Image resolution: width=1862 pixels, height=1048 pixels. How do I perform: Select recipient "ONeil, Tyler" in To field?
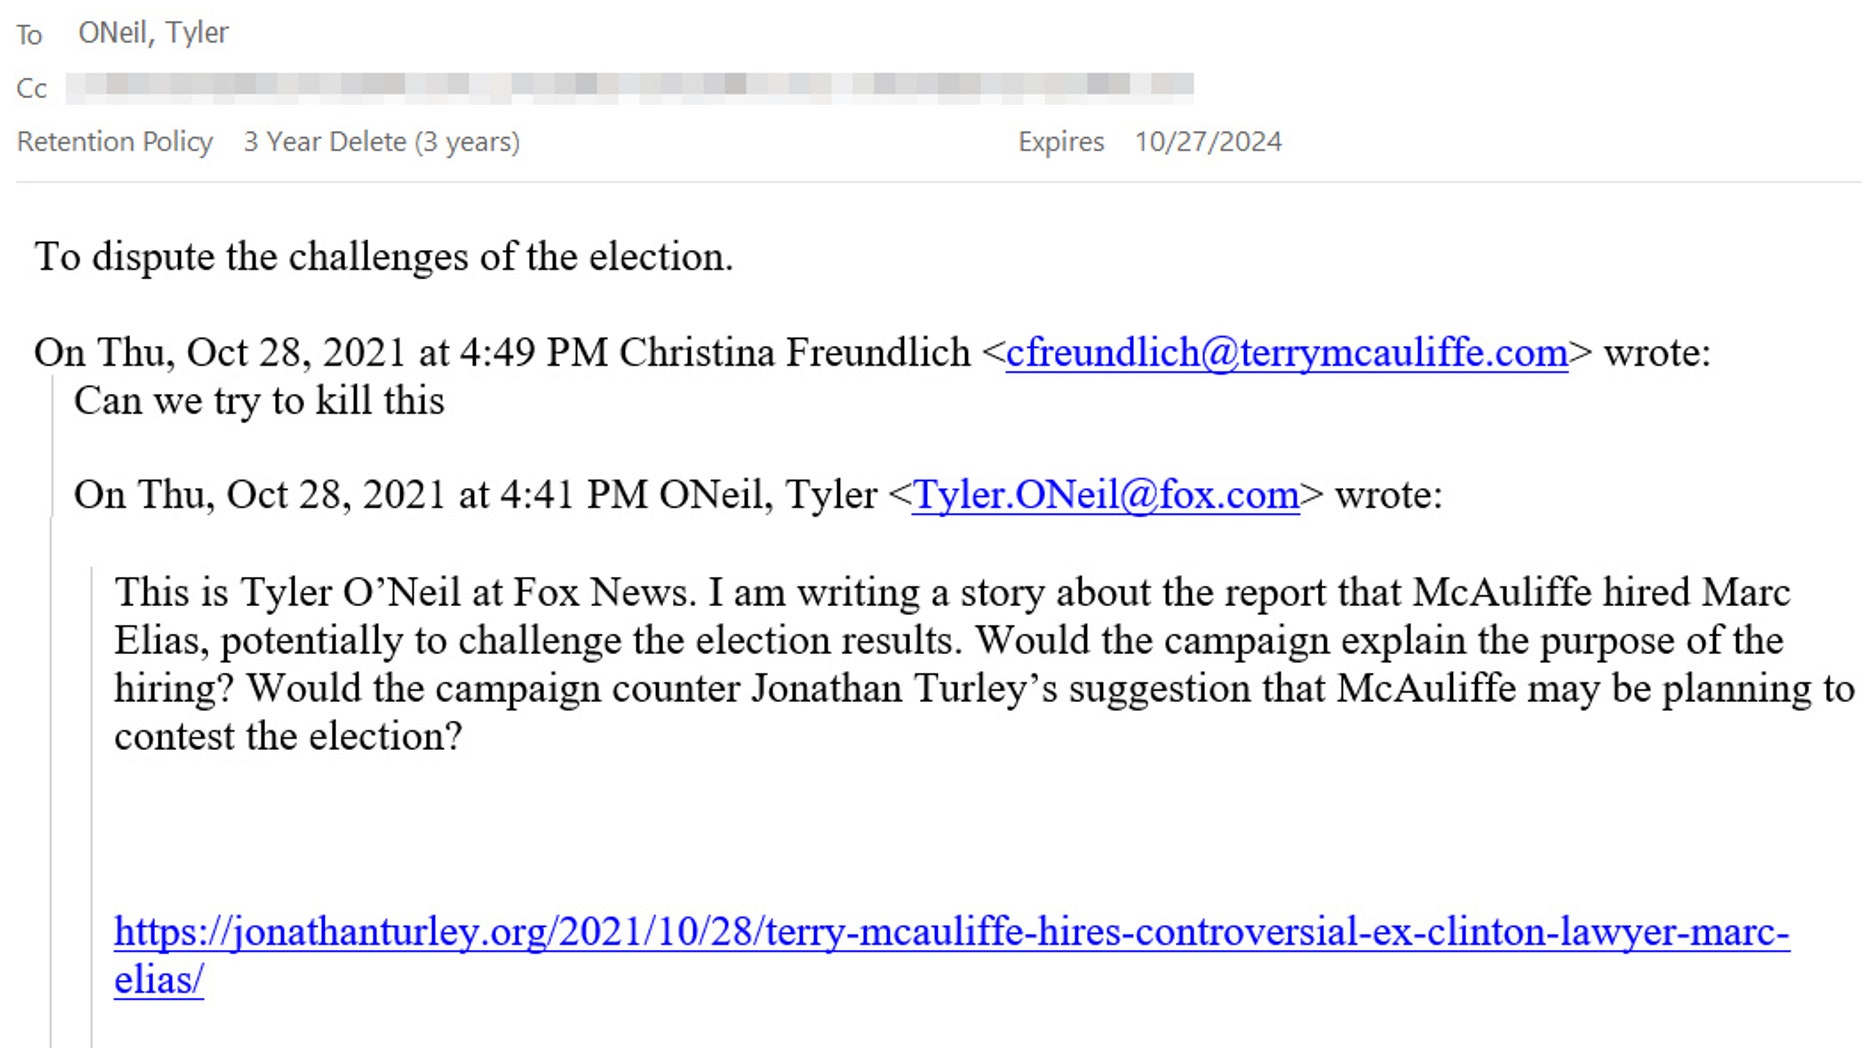(153, 33)
